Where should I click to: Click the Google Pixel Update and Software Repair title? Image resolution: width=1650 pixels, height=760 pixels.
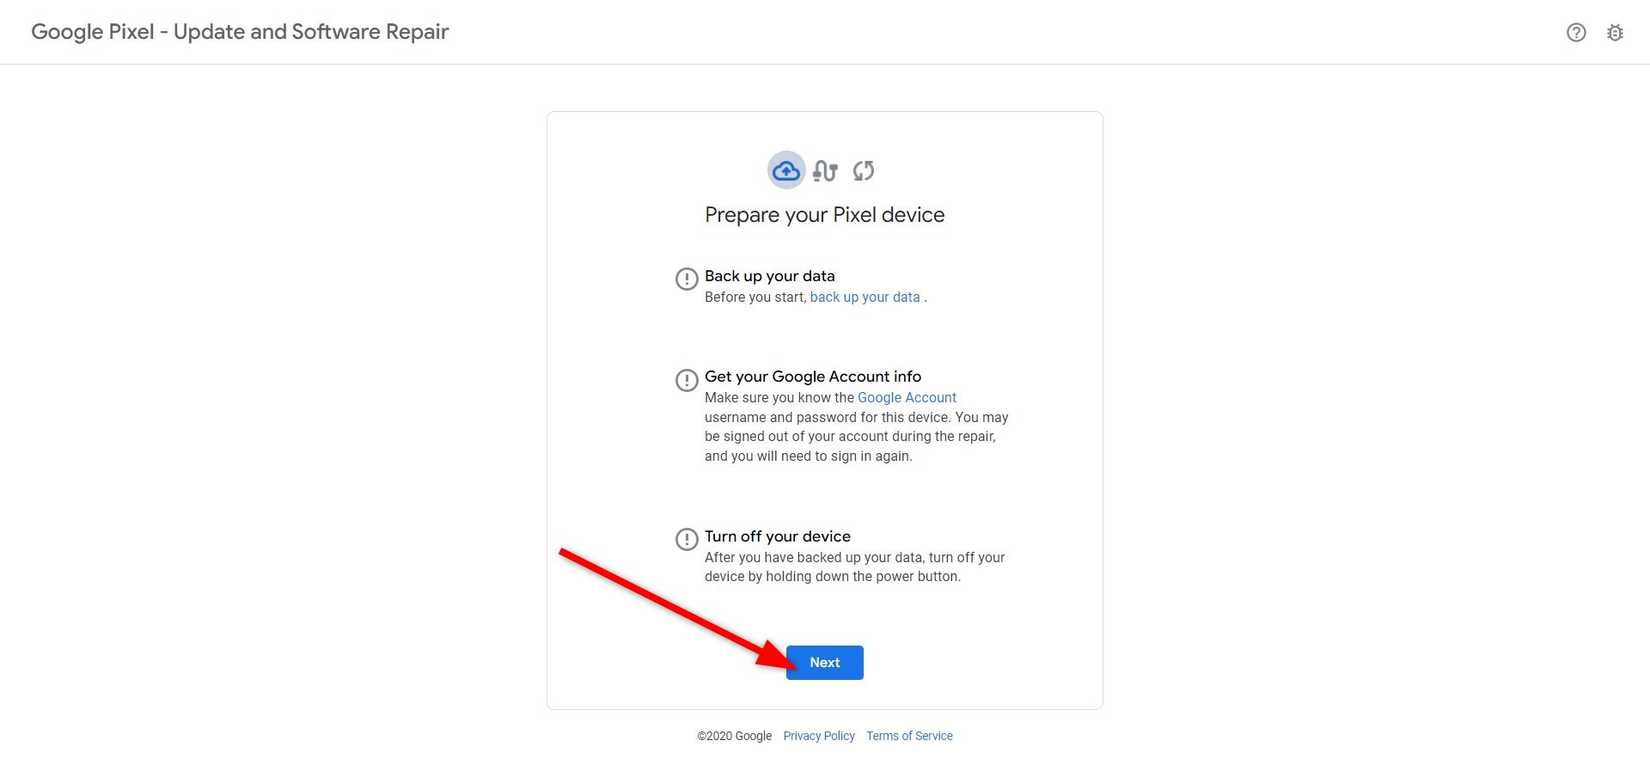click(x=240, y=32)
